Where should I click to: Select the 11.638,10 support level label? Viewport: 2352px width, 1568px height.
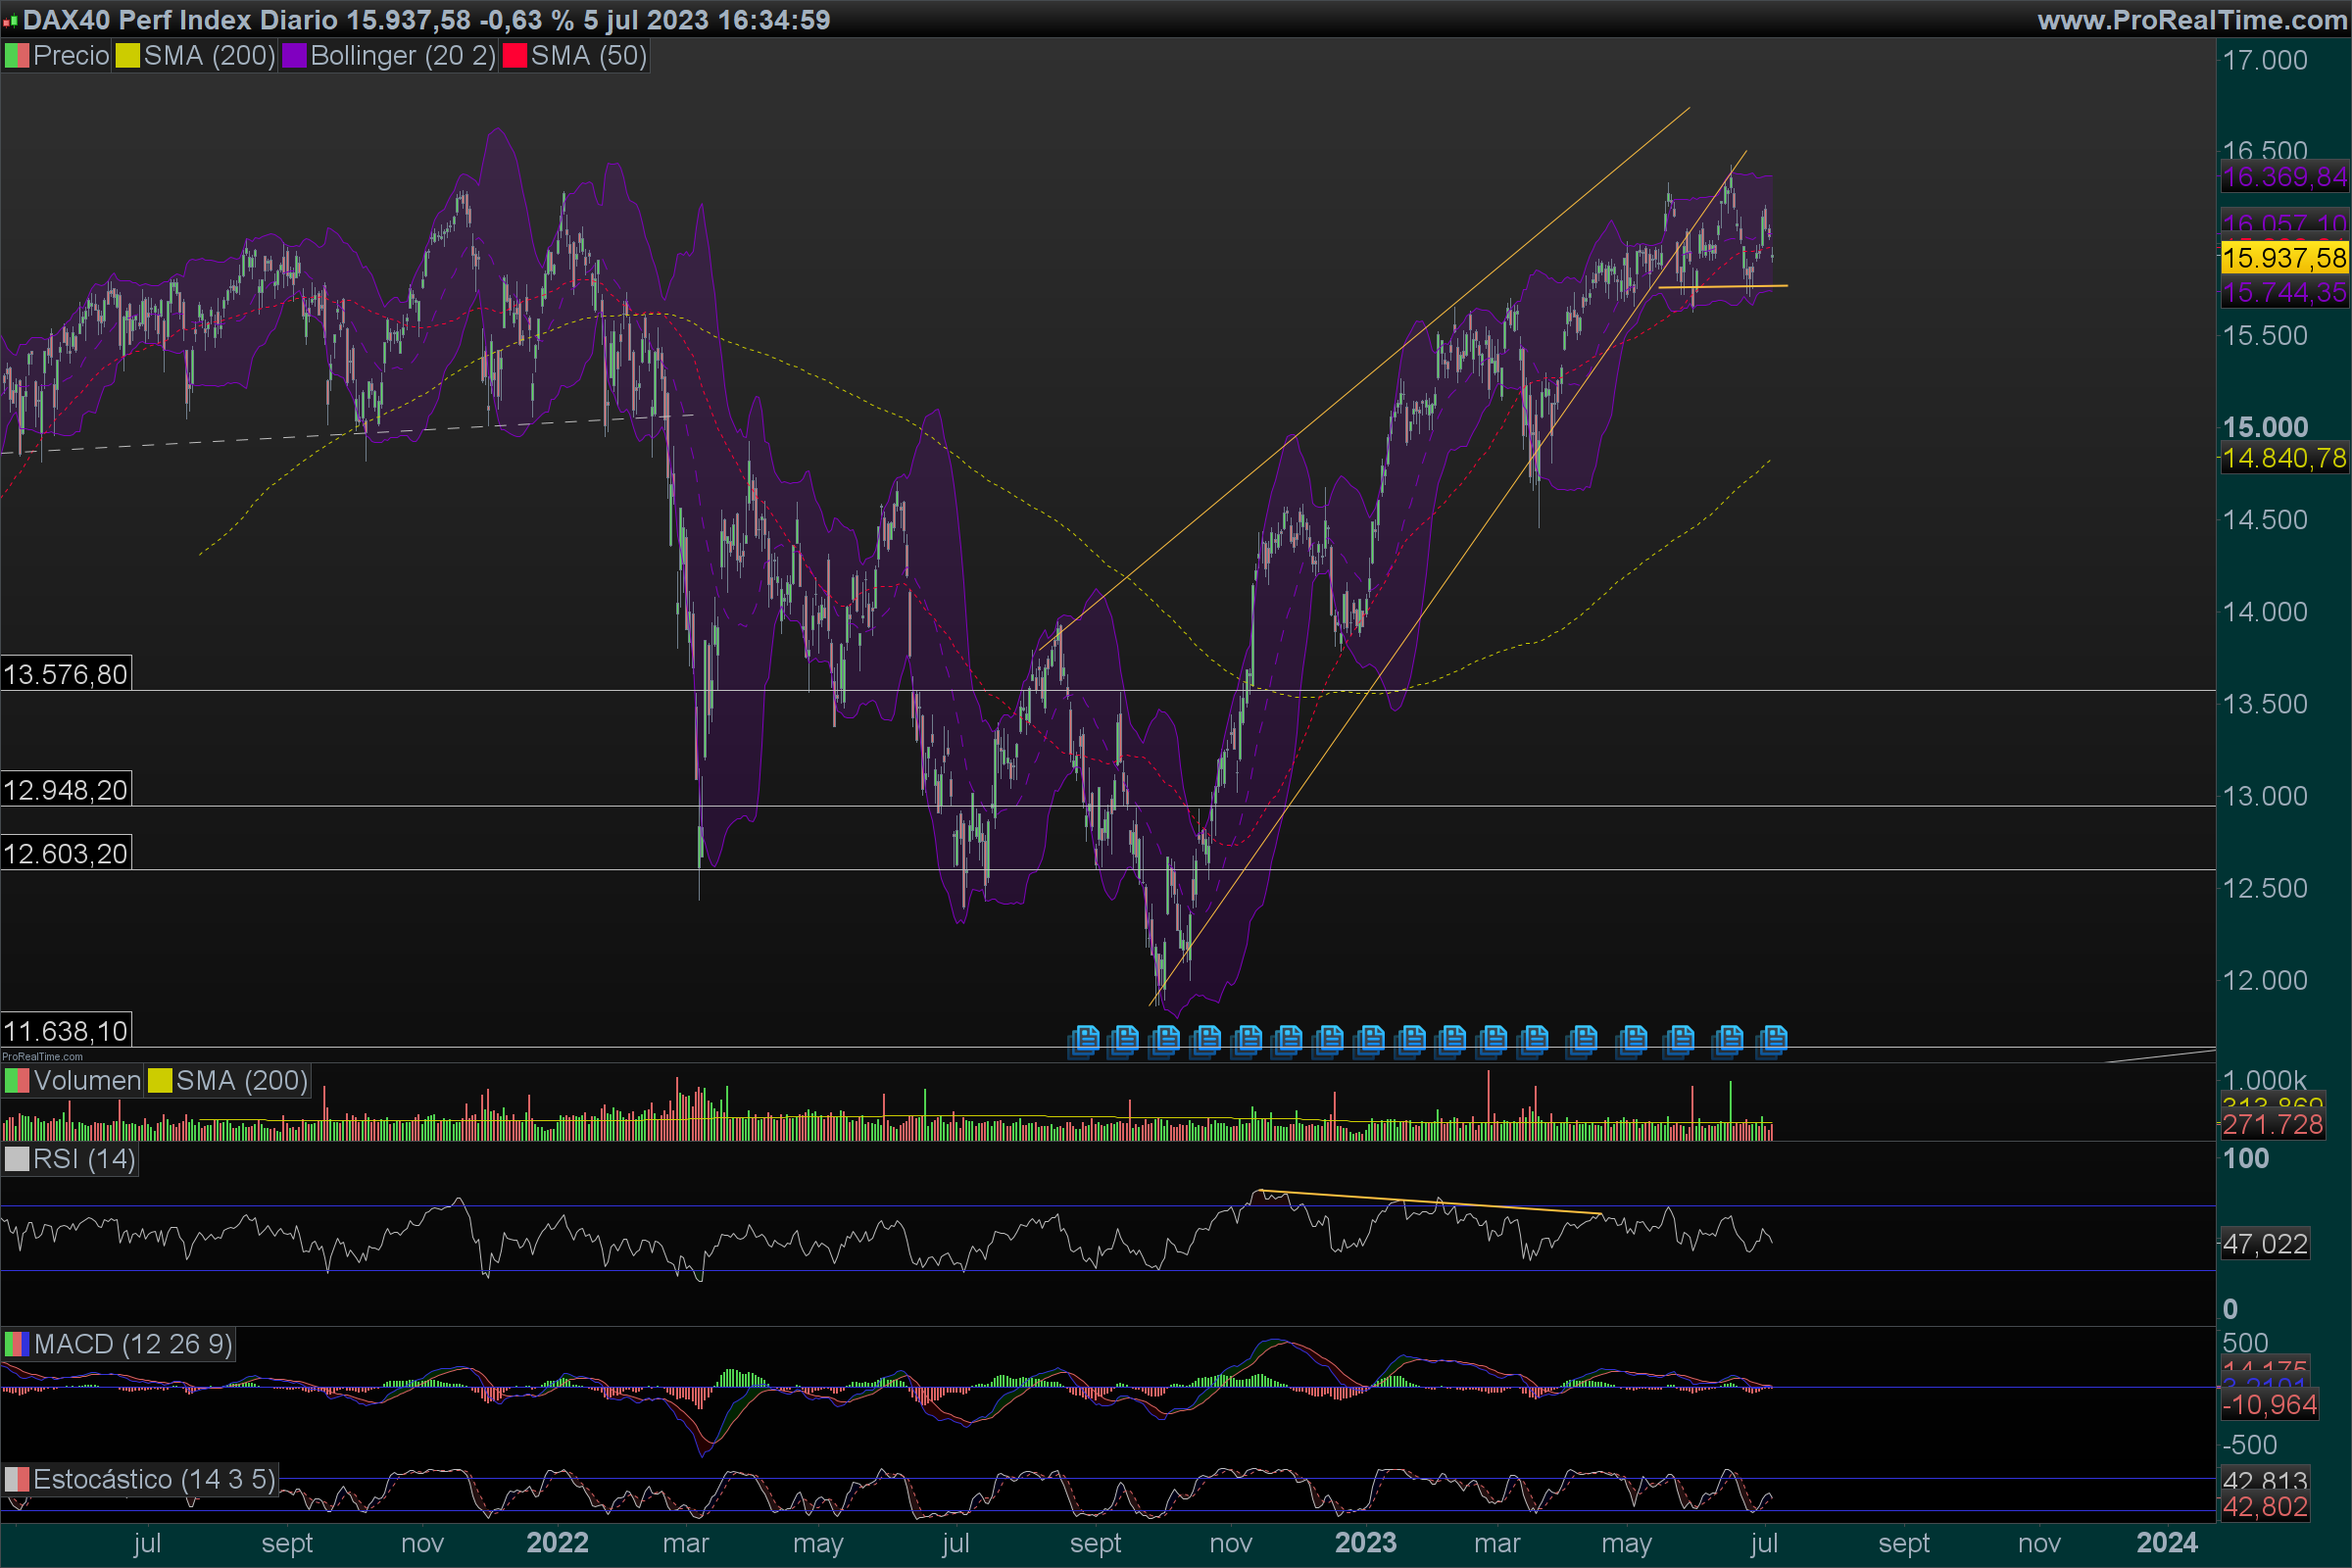click(66, 1031)
